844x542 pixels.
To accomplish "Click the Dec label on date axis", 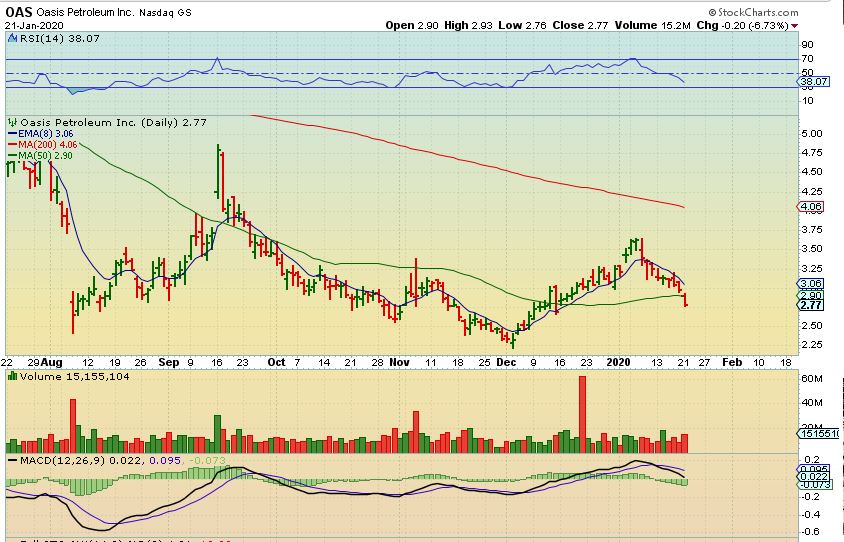I will (507, 362).
